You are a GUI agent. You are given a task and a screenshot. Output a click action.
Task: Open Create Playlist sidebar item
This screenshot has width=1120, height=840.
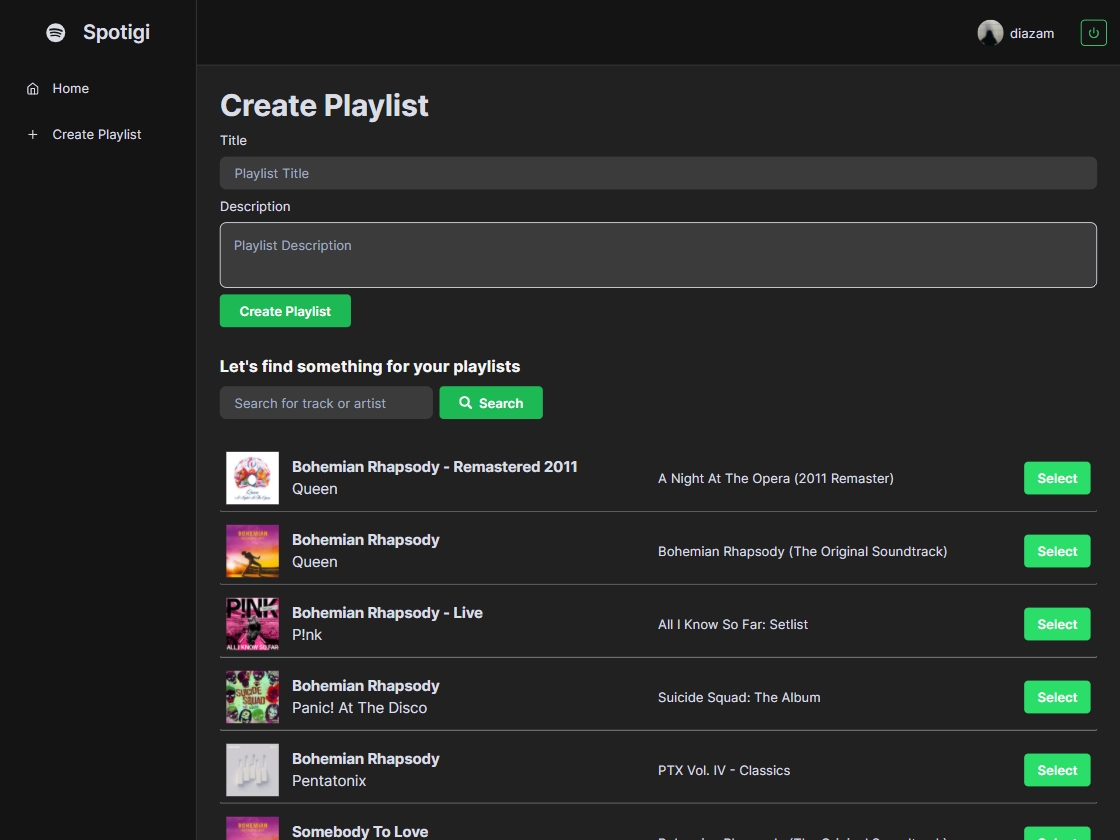tap(98, 134)
